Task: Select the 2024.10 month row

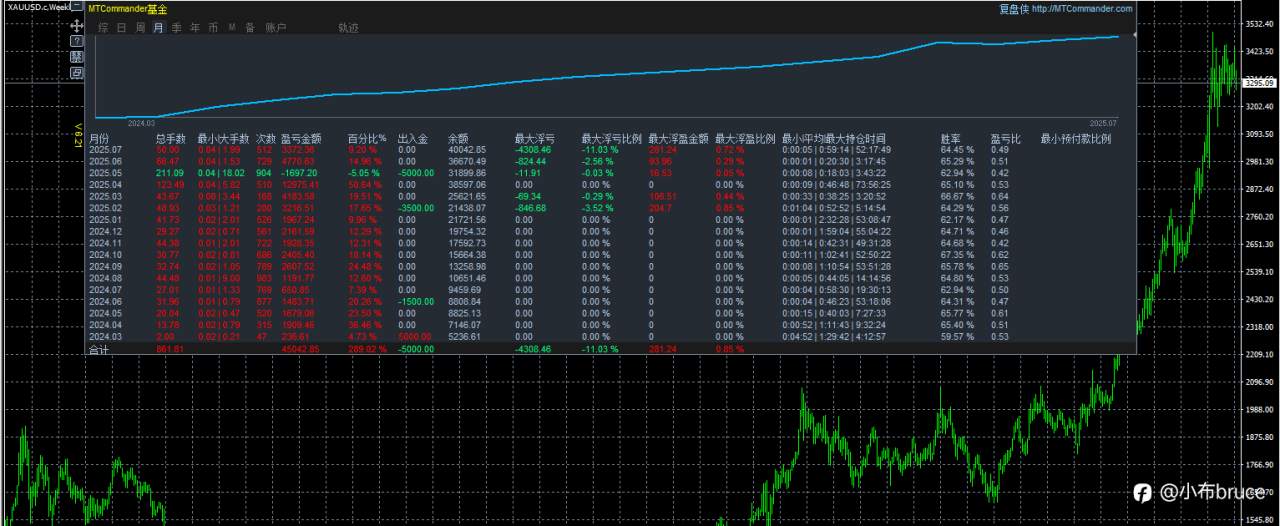Action: 612,255
